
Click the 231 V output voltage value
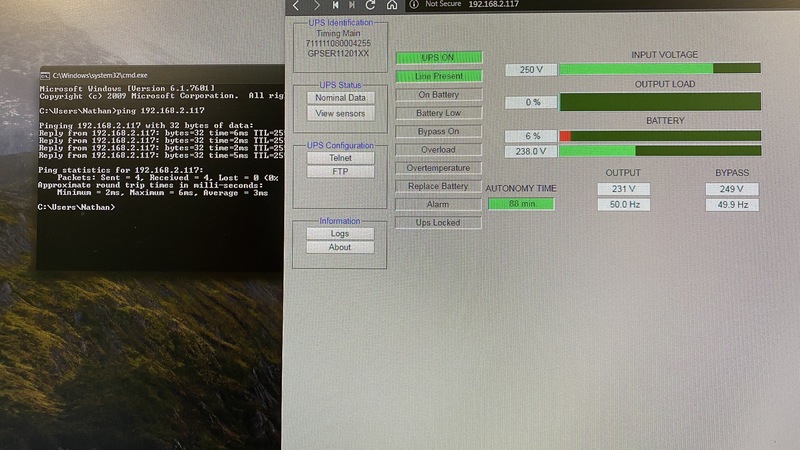click(623, 189)
